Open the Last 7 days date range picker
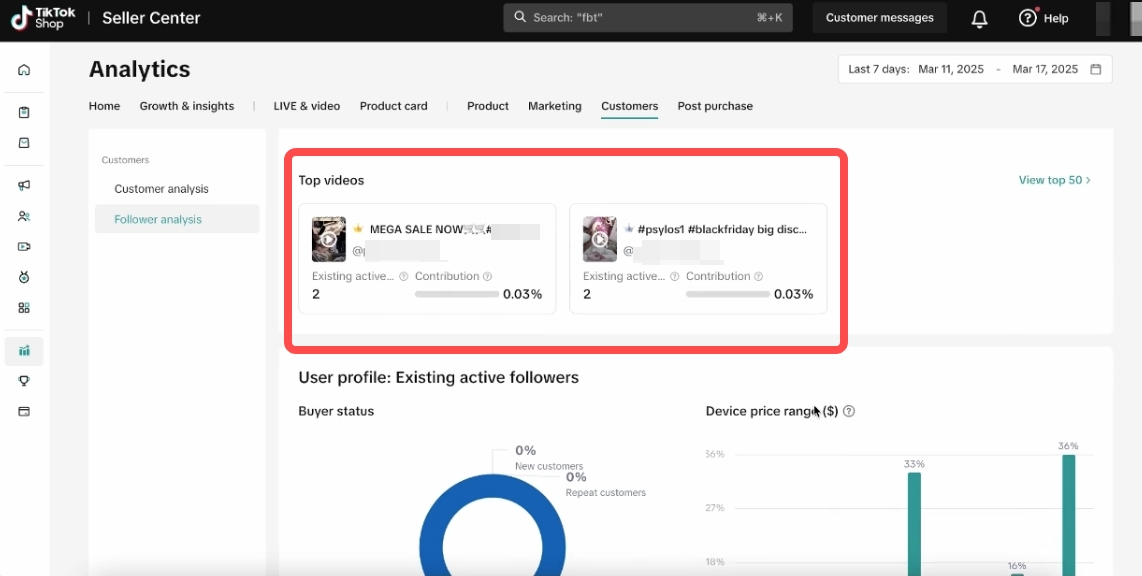The width and height of the screenshot is (1142, 576). 974,69
